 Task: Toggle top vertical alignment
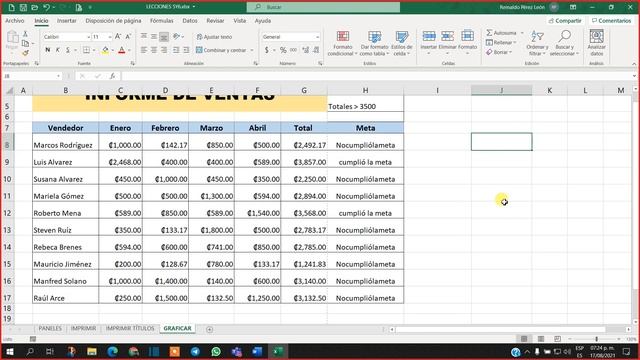click(144, 37)
